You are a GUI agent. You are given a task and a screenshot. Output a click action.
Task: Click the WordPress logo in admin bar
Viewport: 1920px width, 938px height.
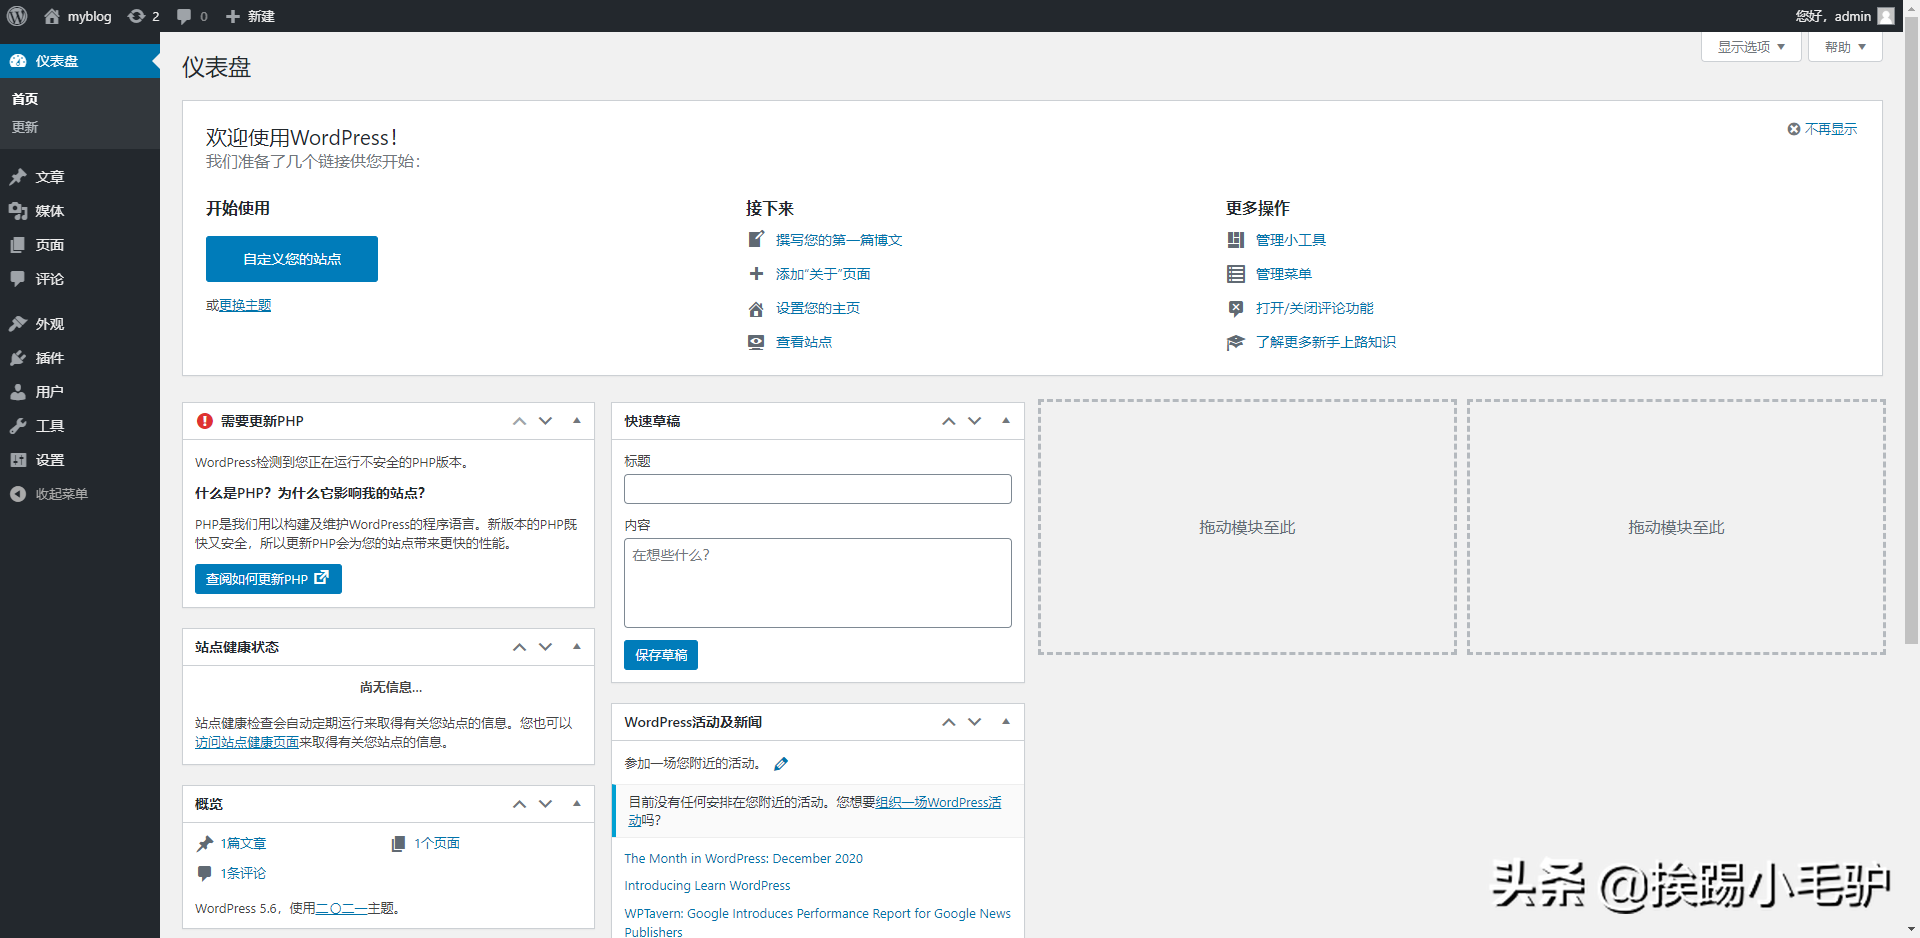click(17, 16)
